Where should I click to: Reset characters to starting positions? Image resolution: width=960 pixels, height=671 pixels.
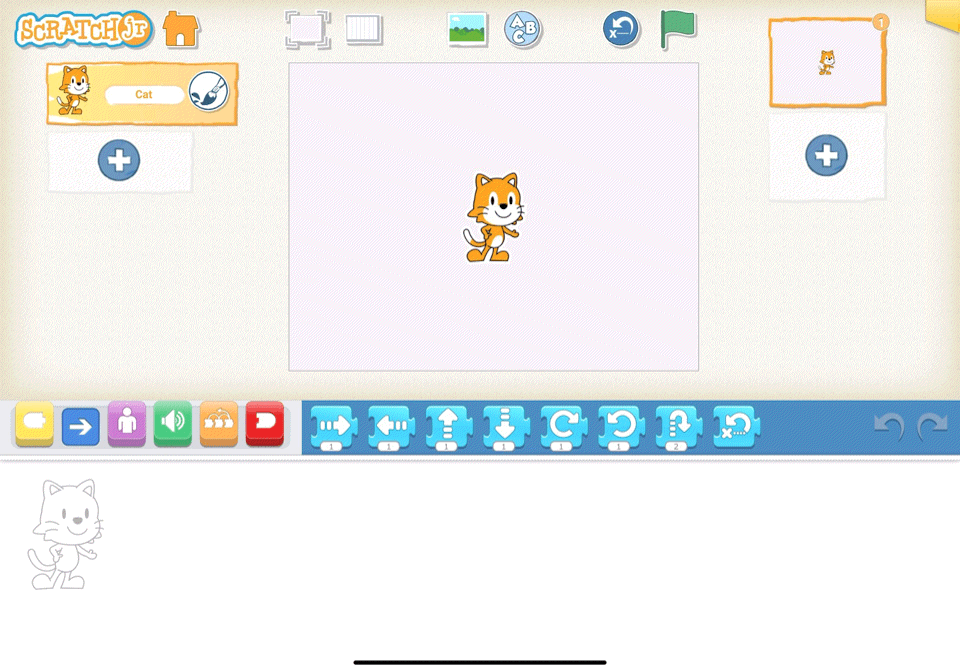coord(621,29)
